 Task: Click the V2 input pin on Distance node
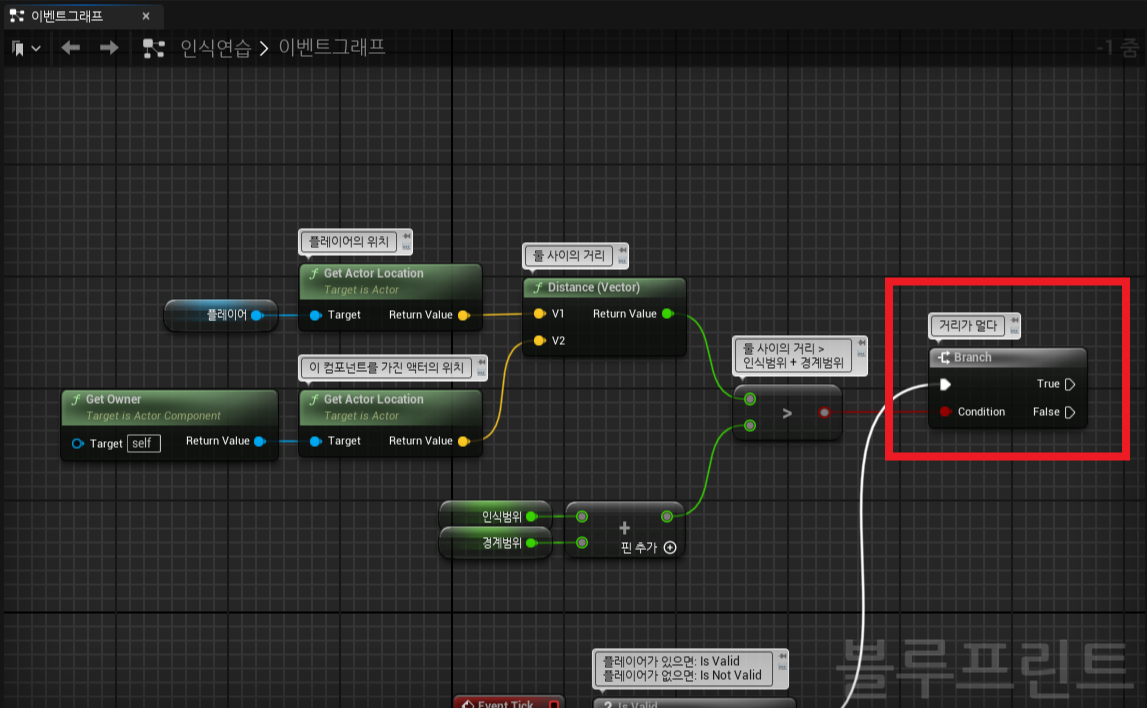(x=540, y=340)
